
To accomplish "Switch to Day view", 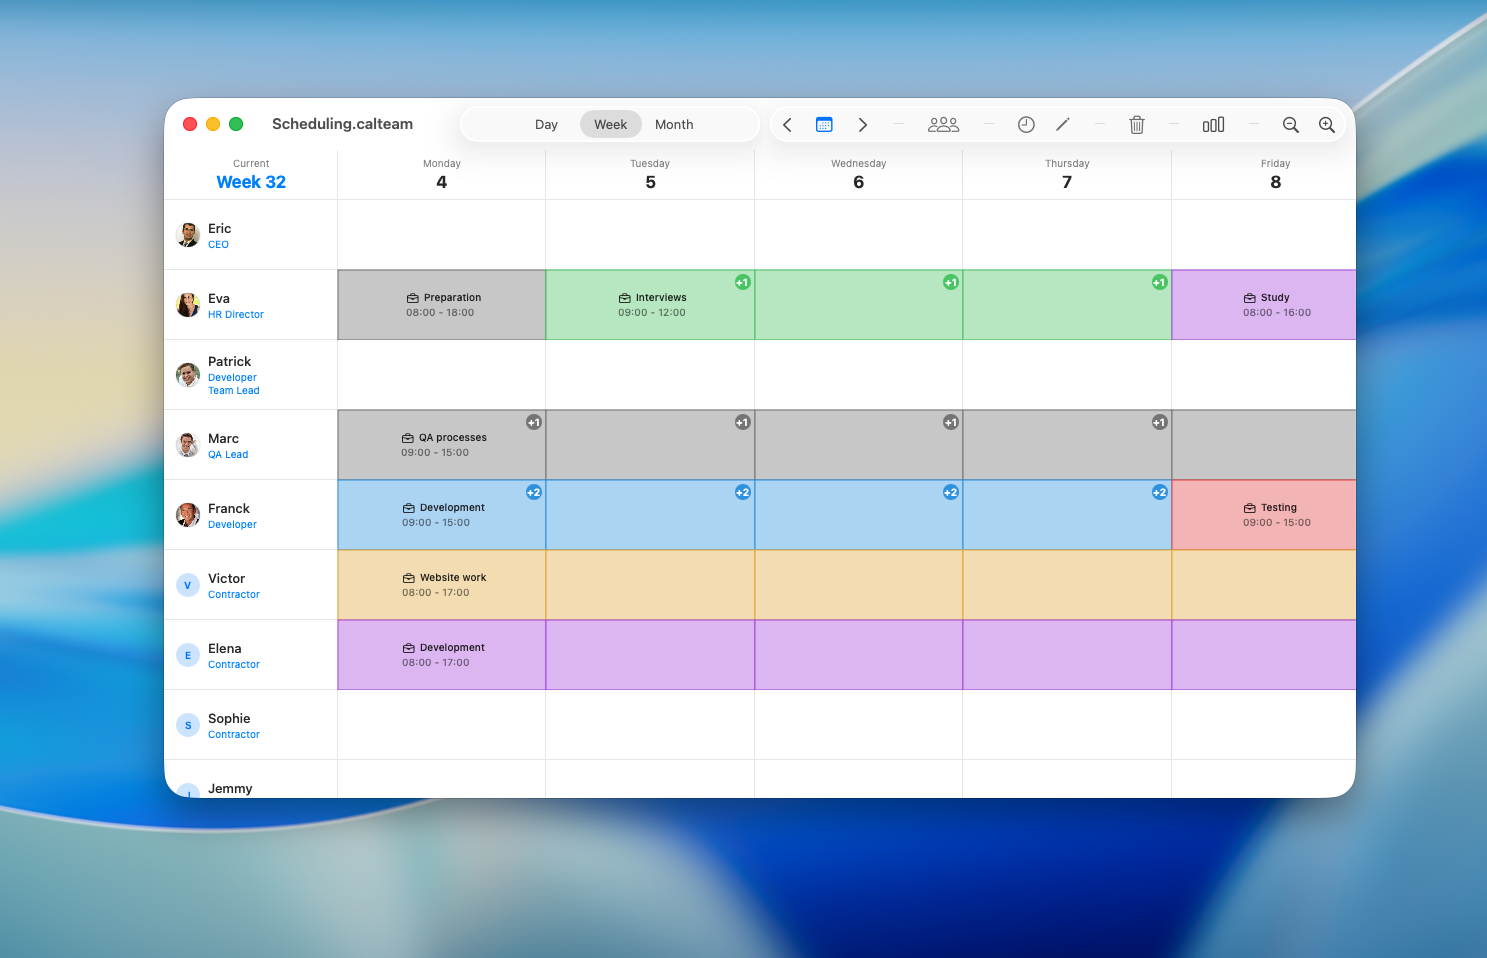I will pos(546,125).
